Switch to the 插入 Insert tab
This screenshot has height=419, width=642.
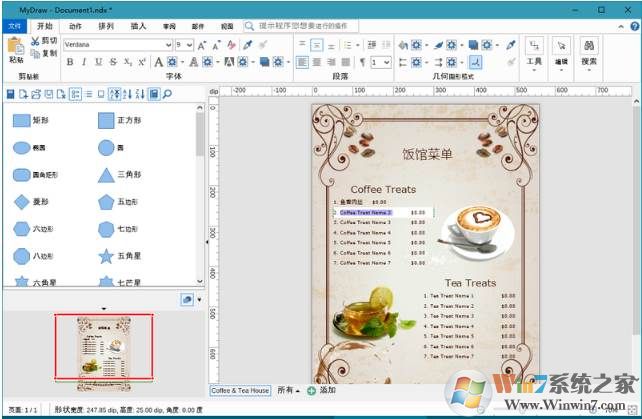coord(139,26)
